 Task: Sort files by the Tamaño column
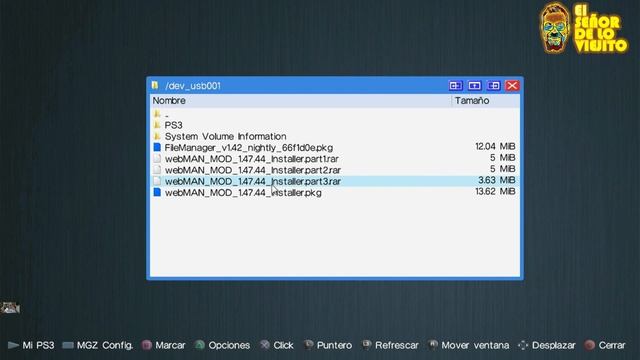[x=486, y=100]
